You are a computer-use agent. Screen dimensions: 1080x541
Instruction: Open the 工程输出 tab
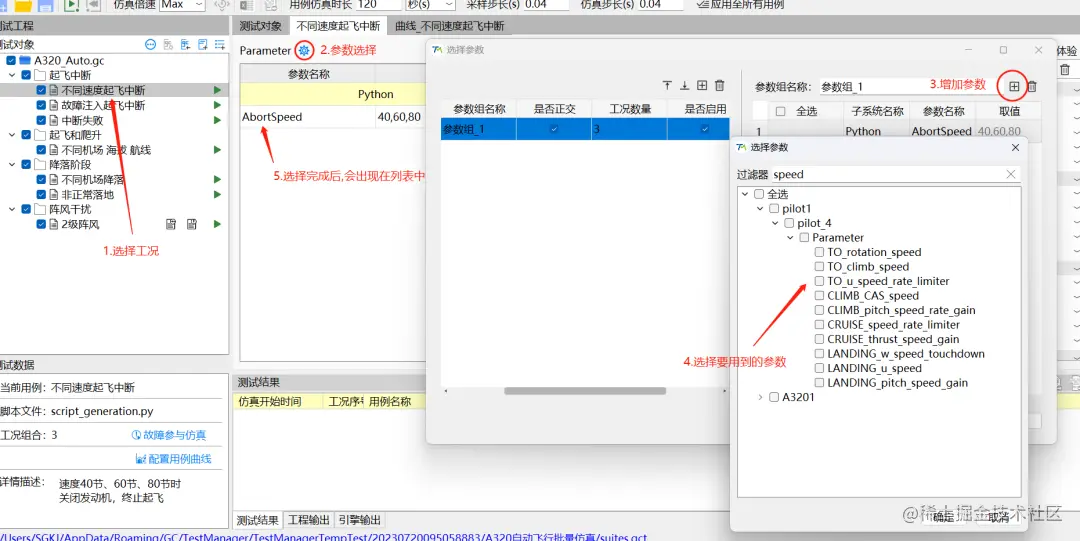(x=309, y=520)
